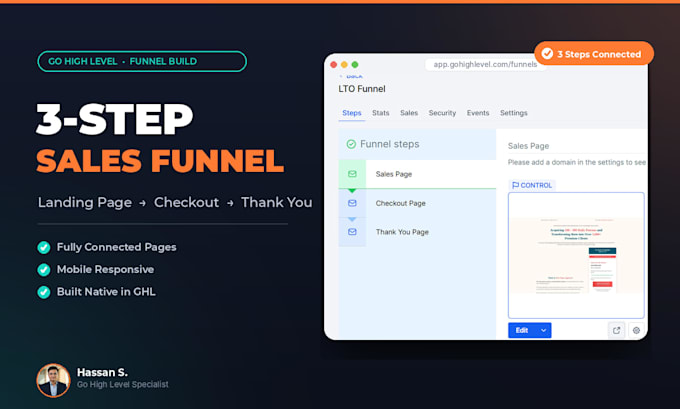Image resolution: width=680 pixels, height=409 pixels.
Task: Click Hassan S. profile photo
Action: click(53, 380)
